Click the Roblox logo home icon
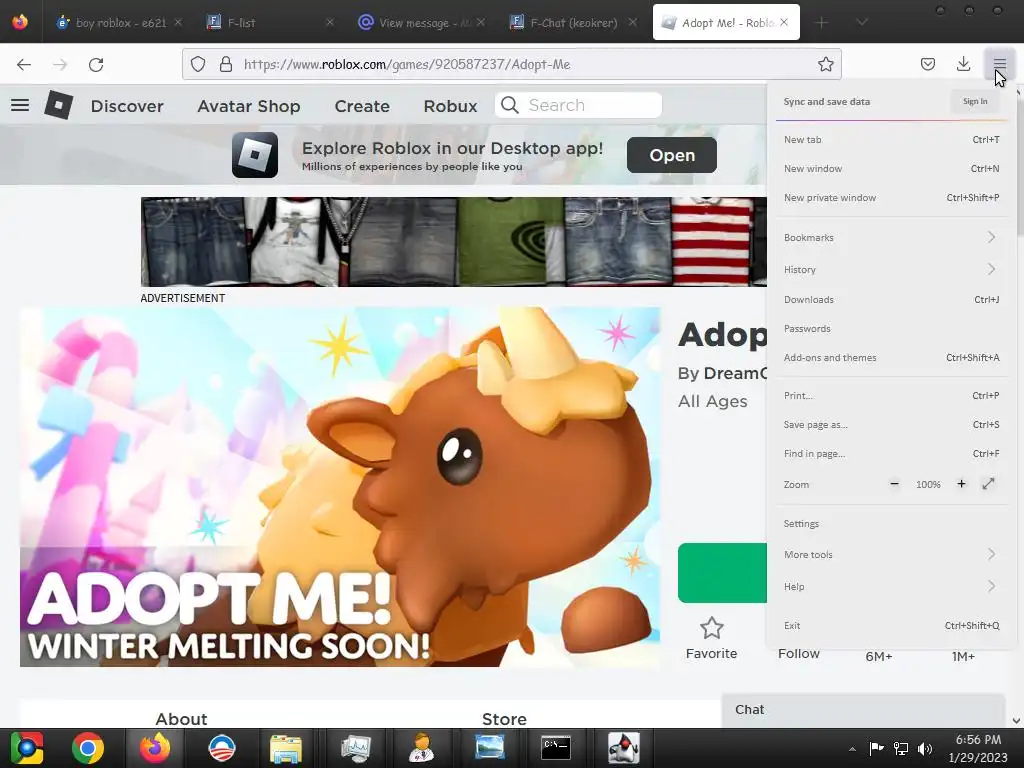Screen dimensions: 1024x768 click(x=58, y=104)
